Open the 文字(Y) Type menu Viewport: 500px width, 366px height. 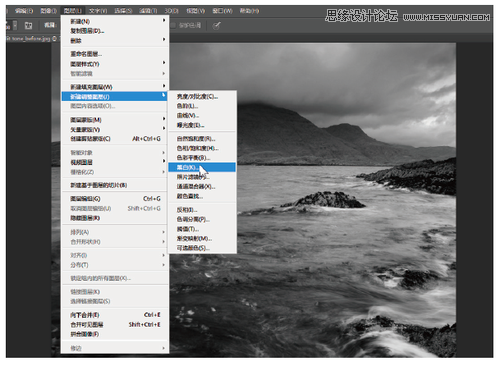point(98,11)
